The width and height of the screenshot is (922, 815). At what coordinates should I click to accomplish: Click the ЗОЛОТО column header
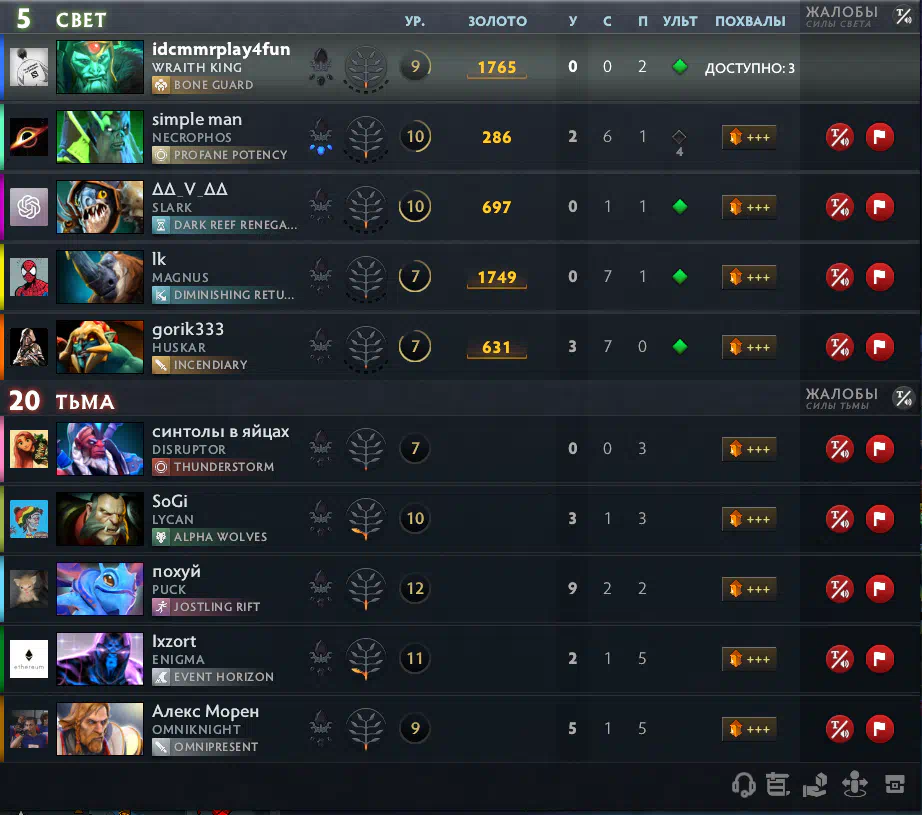[497, 21]
